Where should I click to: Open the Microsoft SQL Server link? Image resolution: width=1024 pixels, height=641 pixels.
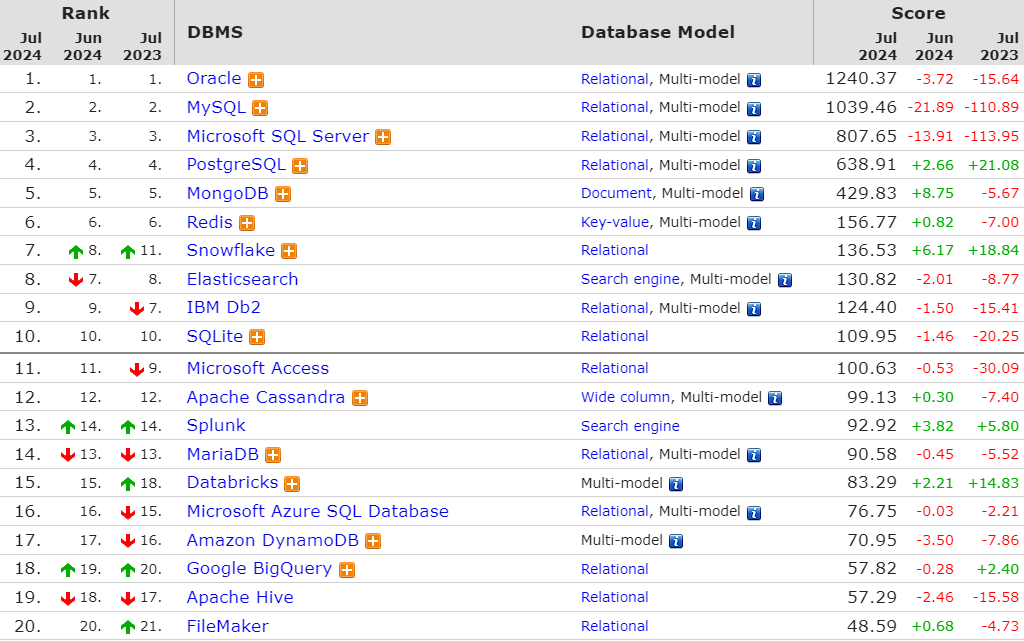(x=278, y=136)
